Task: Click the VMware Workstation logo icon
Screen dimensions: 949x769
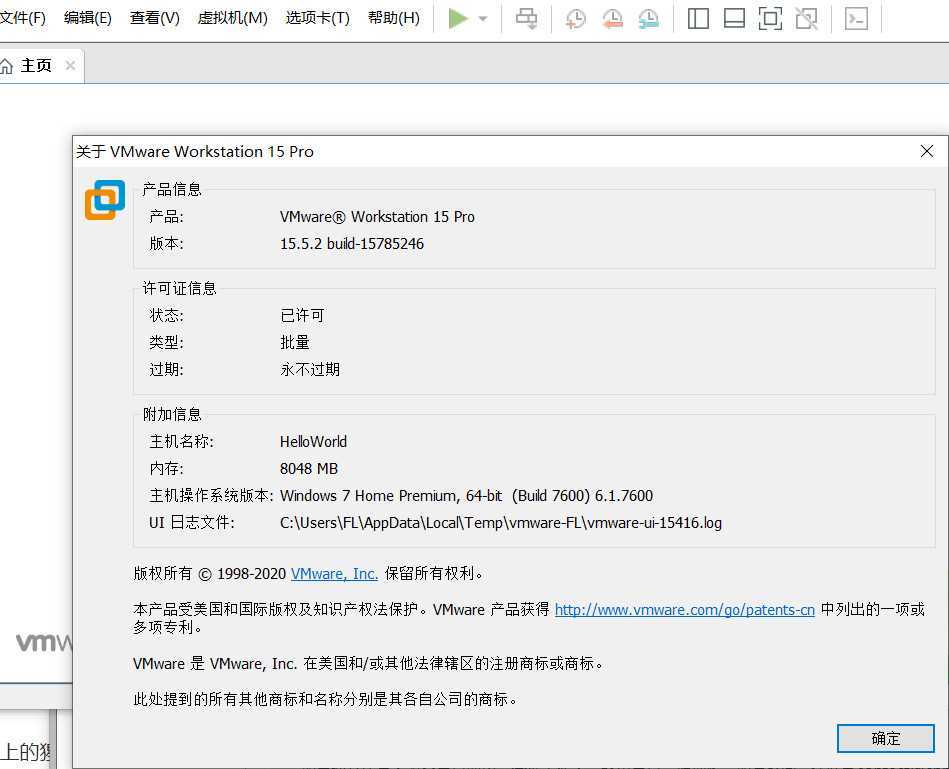Action: pos(105,200)
